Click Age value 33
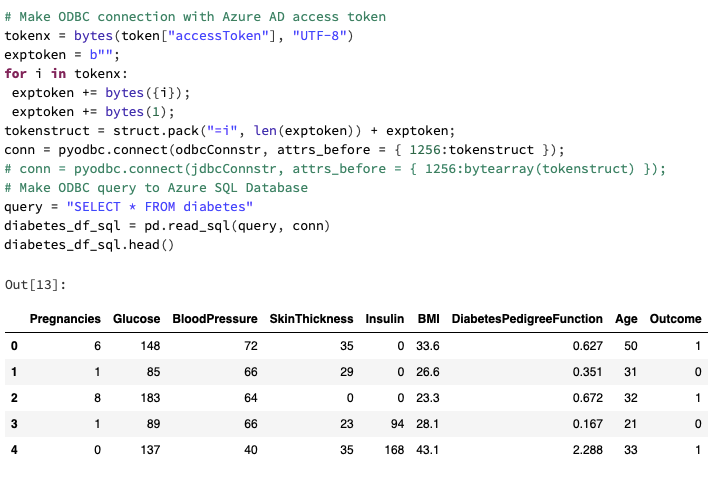 (x=631, y=449)
